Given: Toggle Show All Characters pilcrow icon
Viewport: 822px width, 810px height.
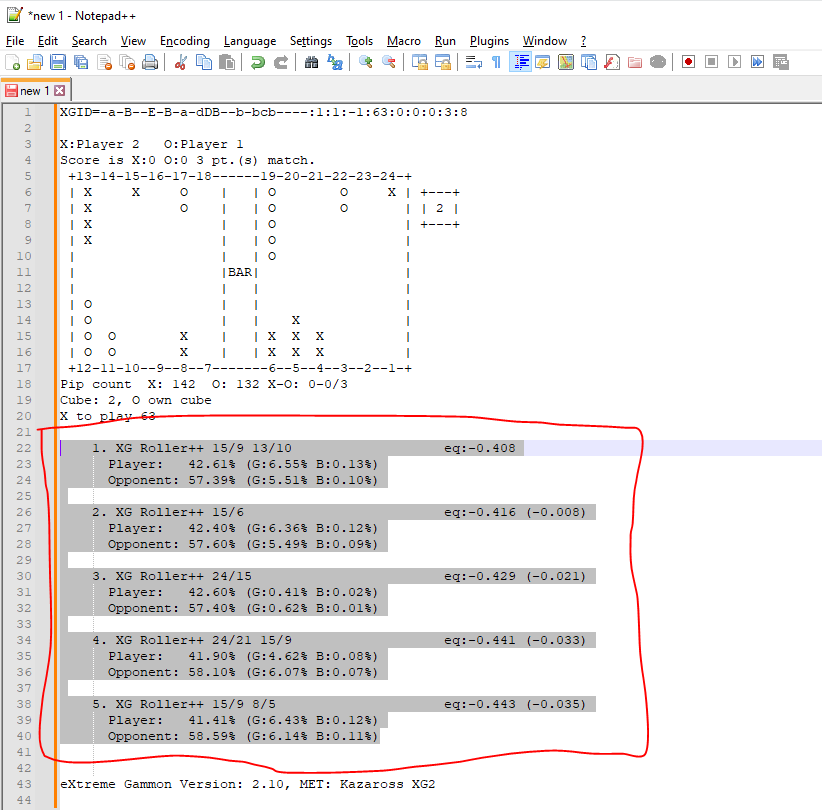Looking at the screenshot, I should [496, 62].
